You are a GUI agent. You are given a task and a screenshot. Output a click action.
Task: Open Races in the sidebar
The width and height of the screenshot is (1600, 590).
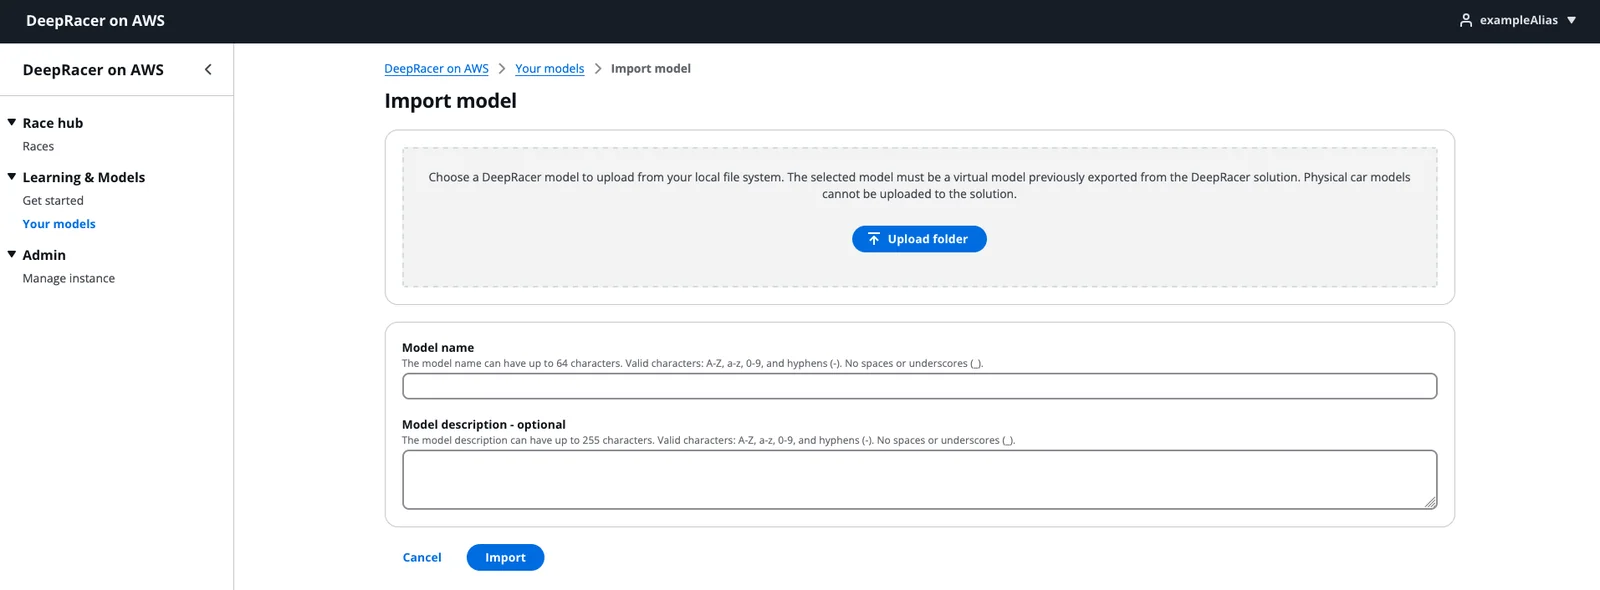click(38, 147)
